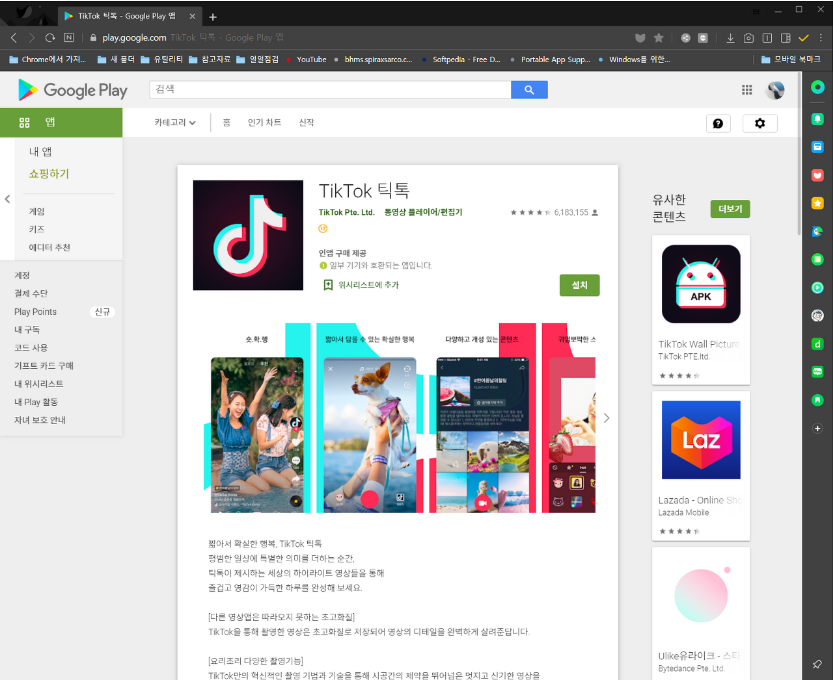
Task: Open a new browser tab
Action: (213, 17)
